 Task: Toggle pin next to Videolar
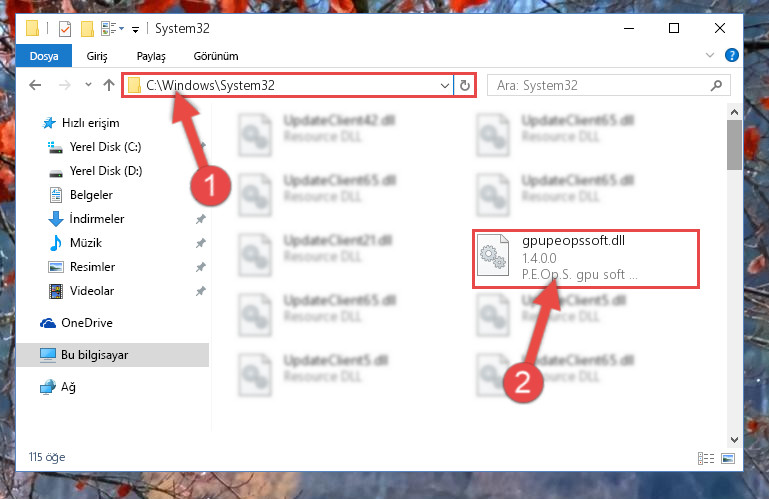tap(201, 291)
